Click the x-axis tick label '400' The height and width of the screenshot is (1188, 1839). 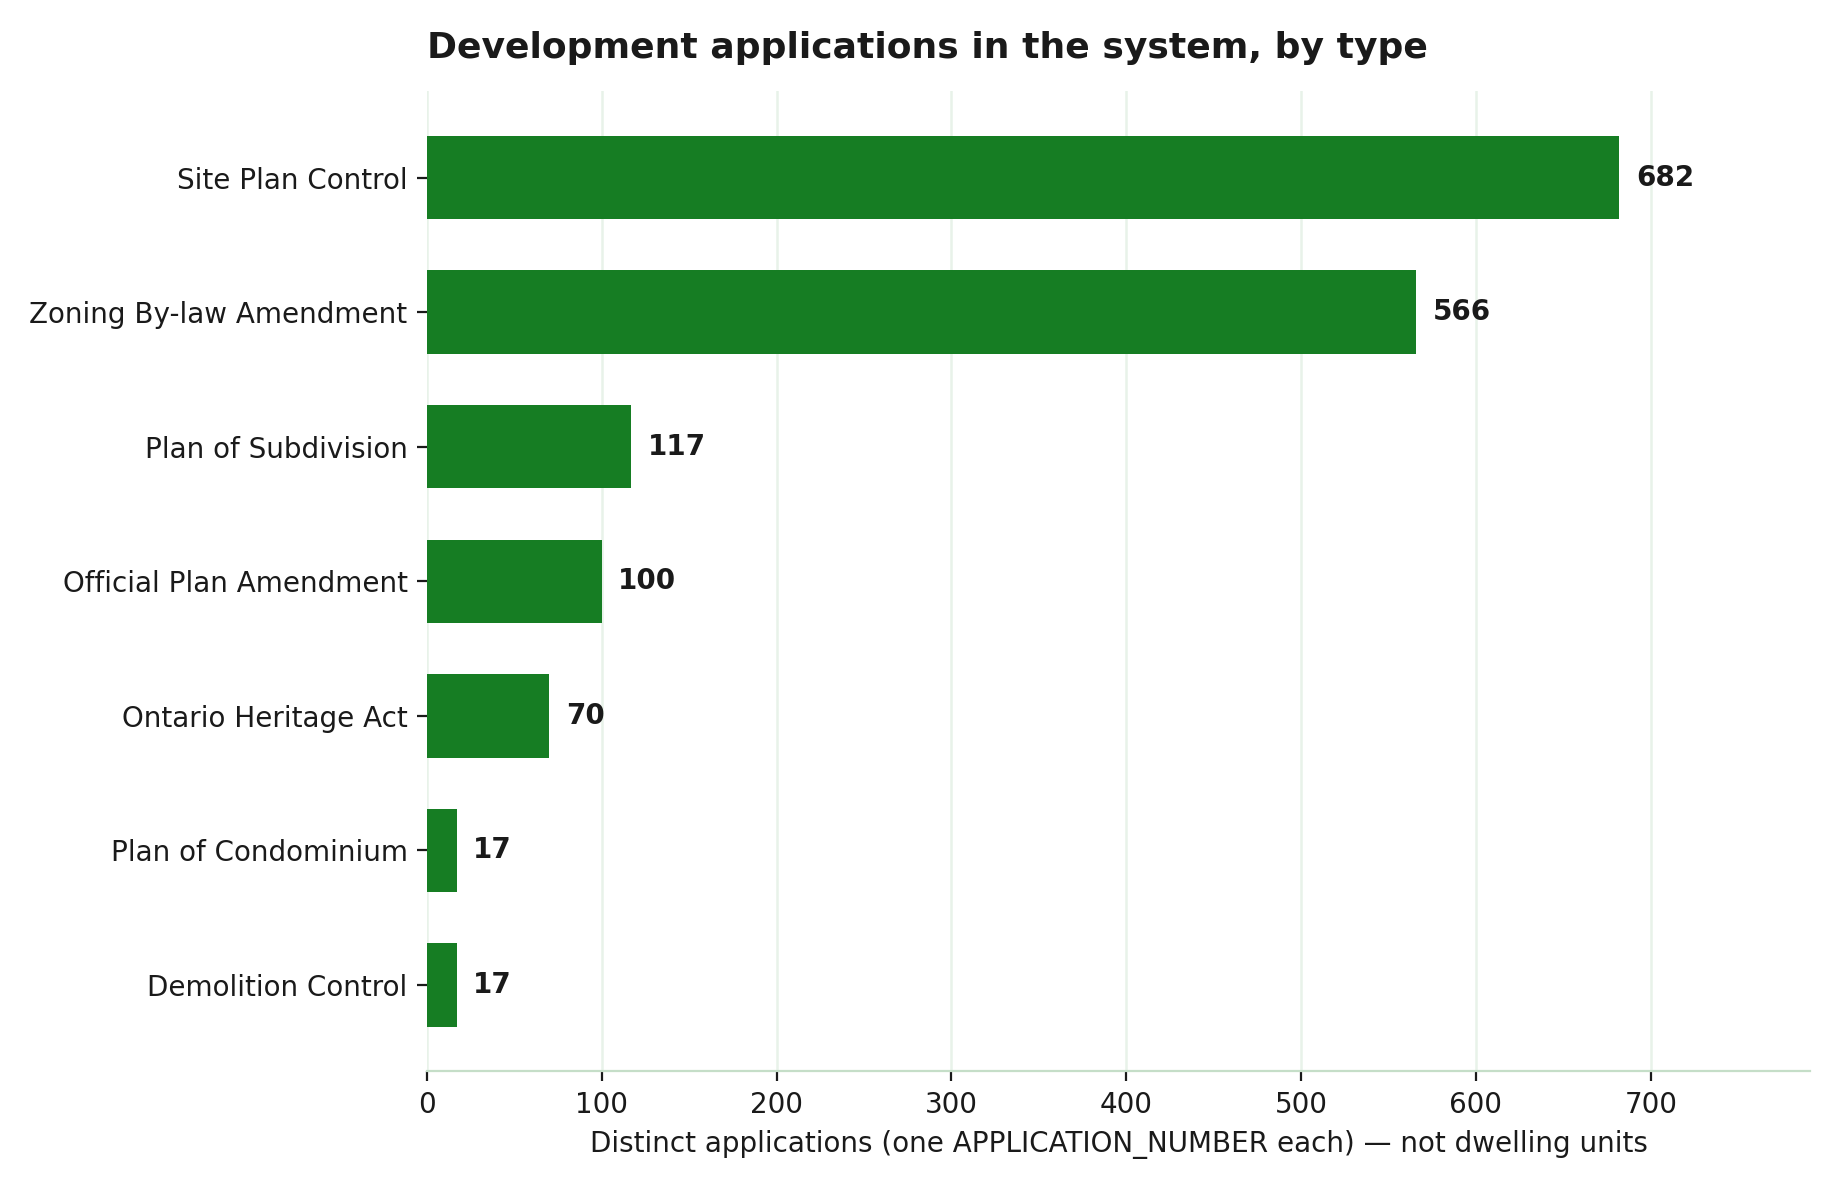coord(1126,1104)
